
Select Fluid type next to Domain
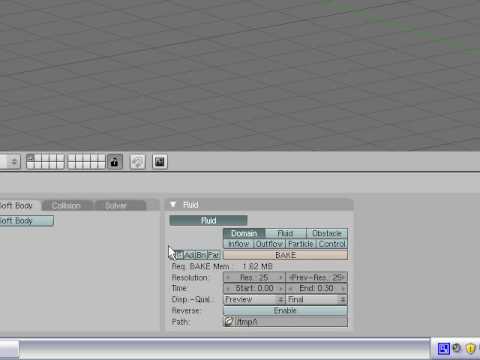click(x=286, y=233)
